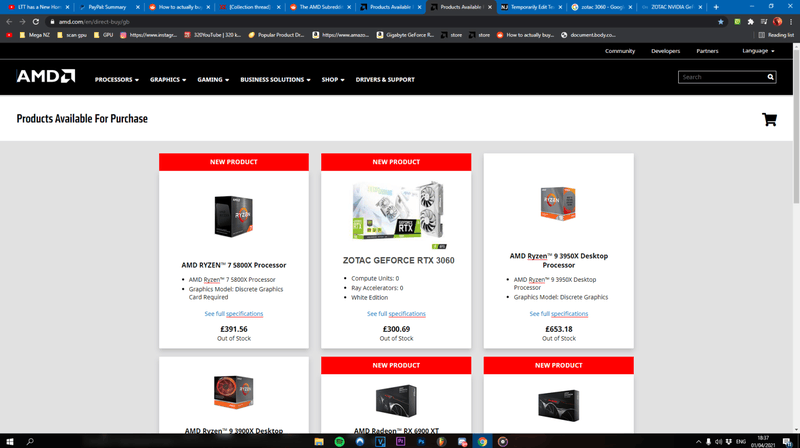The height and width of the screenshot is (448, 800).
Task: See full specifications for Ryzen 9 3950X
Action: coord(559,314)
